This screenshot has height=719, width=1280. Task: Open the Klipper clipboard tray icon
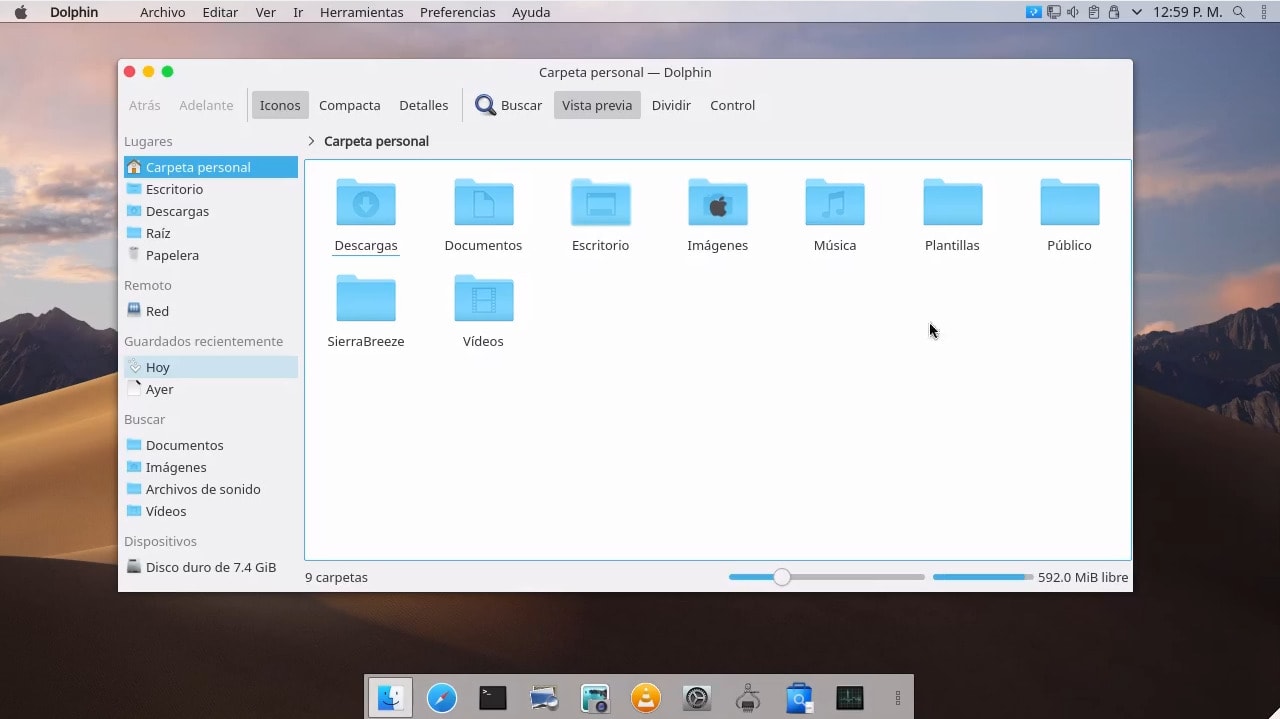pyautogui.click(x=1093, y=12)
